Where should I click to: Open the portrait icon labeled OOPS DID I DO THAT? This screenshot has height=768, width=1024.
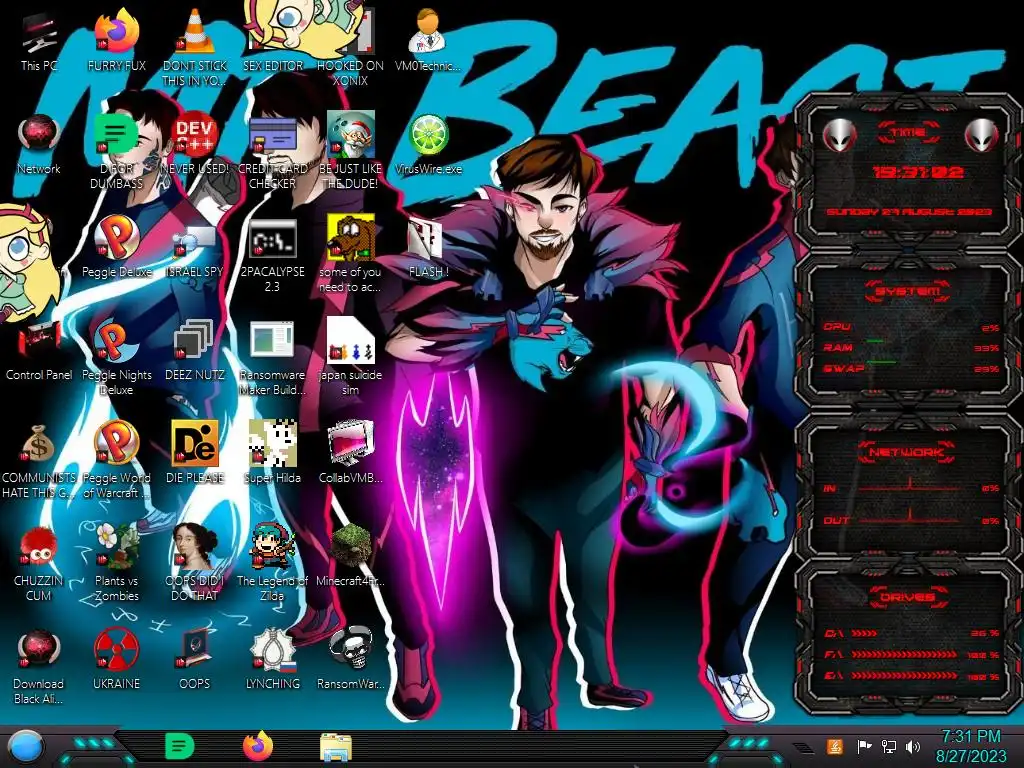click(195, 547)
